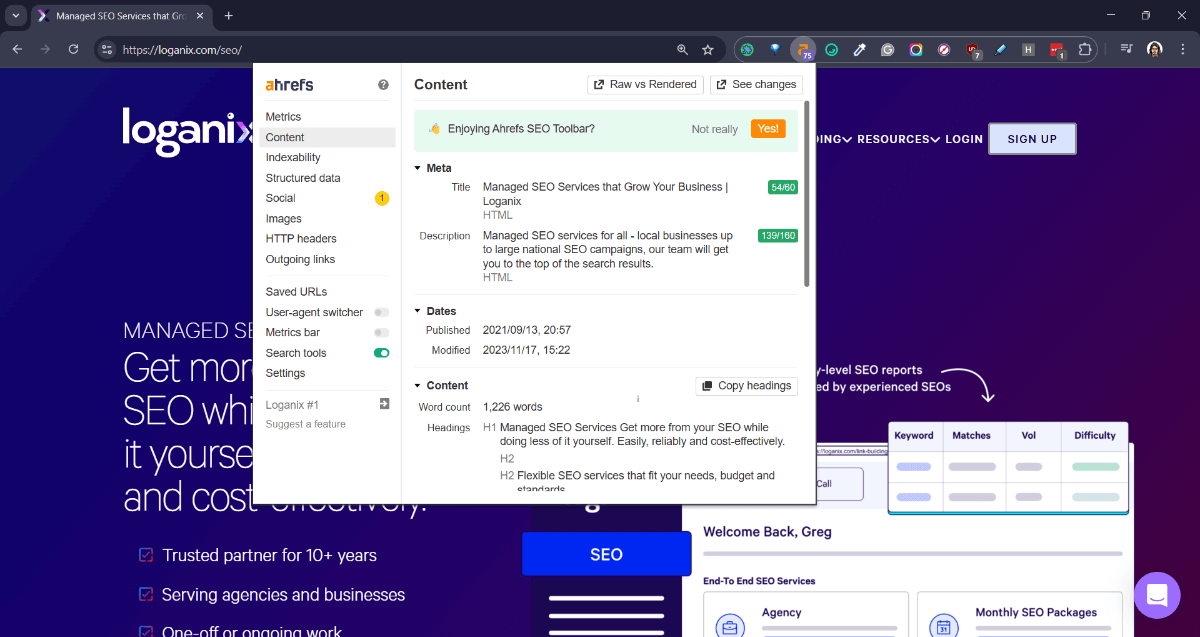View site information icon left of URL
The width and height of the screenshot is (1200, 637).
[x=108, y=49]
